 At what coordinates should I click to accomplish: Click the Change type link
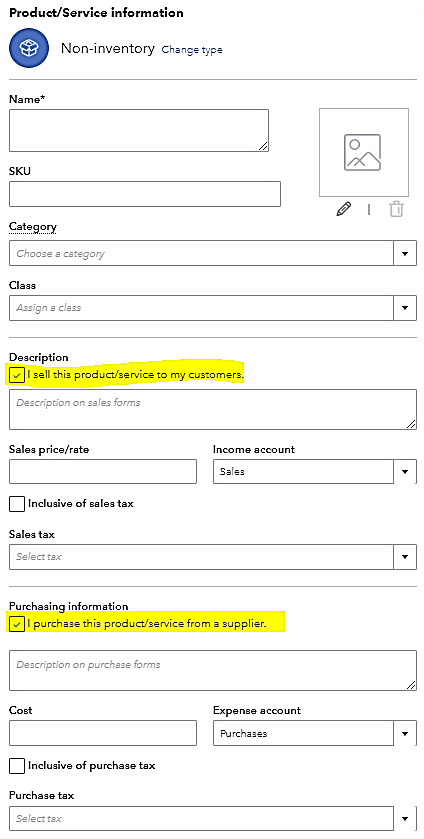(x=192, y=50)
